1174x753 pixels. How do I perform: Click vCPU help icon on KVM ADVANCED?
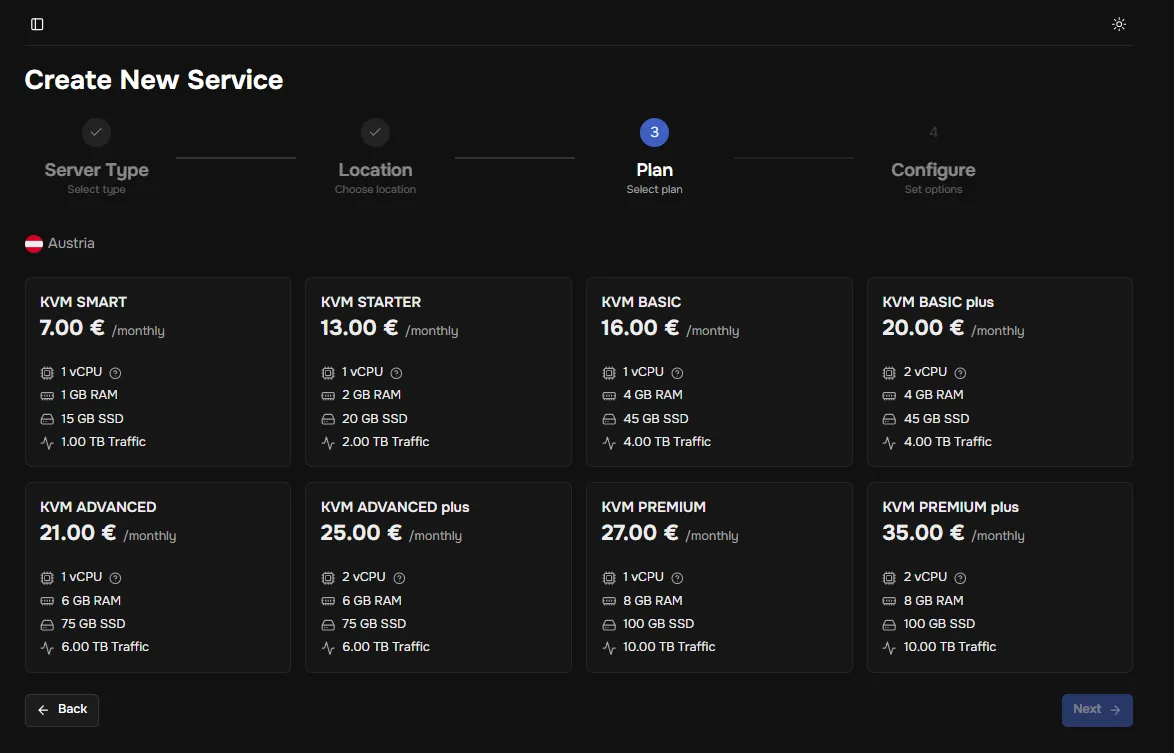point(115,578)
